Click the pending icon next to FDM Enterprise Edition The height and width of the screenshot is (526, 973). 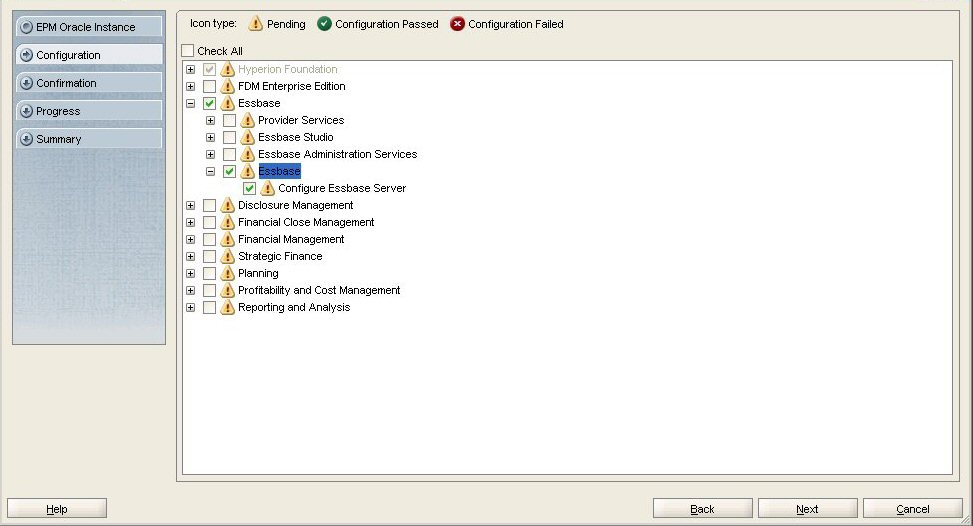pos(228,86)
